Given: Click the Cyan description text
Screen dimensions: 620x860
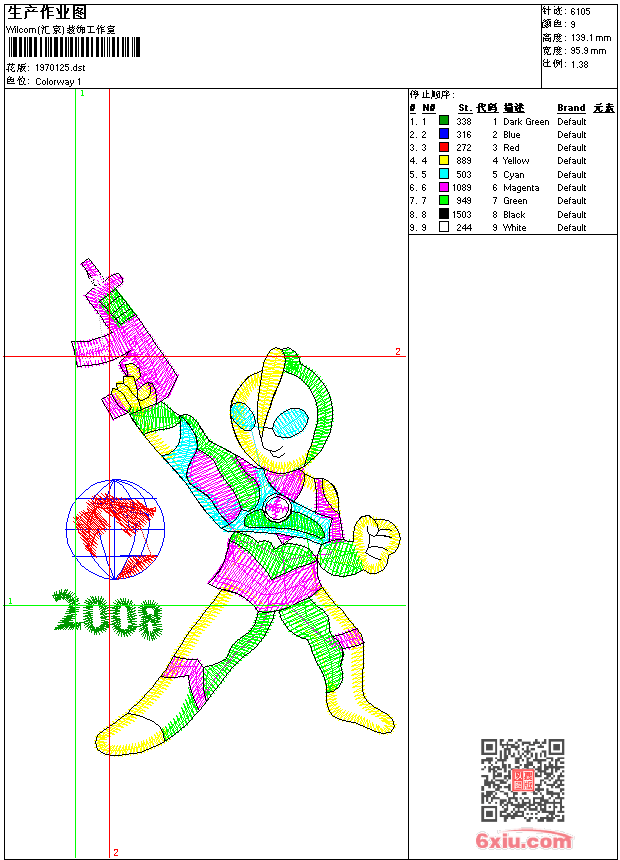Looking at the screenshot, I should pyautogui.click(x=514, y=175).
